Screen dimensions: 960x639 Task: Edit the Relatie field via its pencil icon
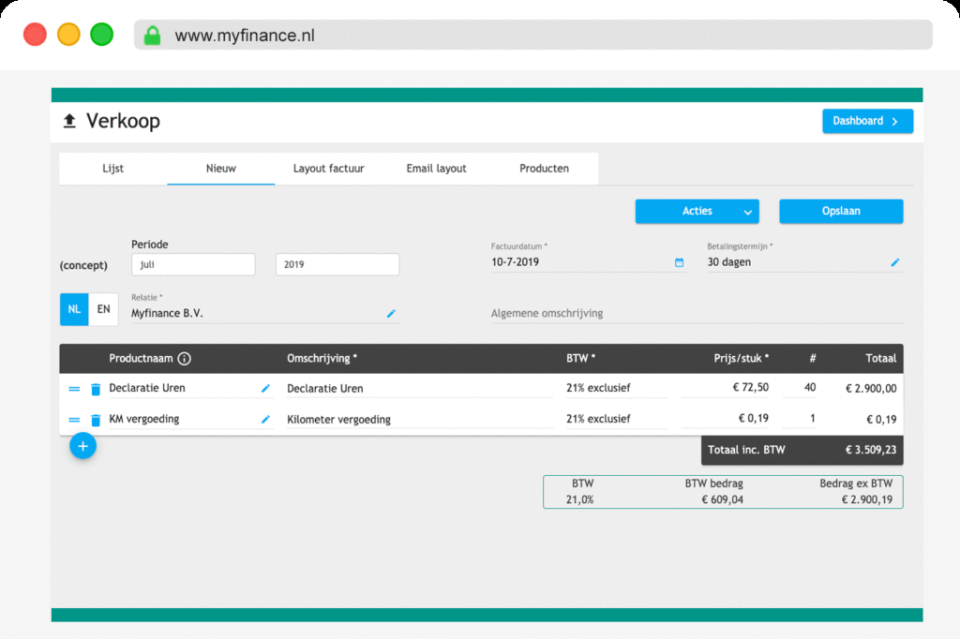[391, 313]
